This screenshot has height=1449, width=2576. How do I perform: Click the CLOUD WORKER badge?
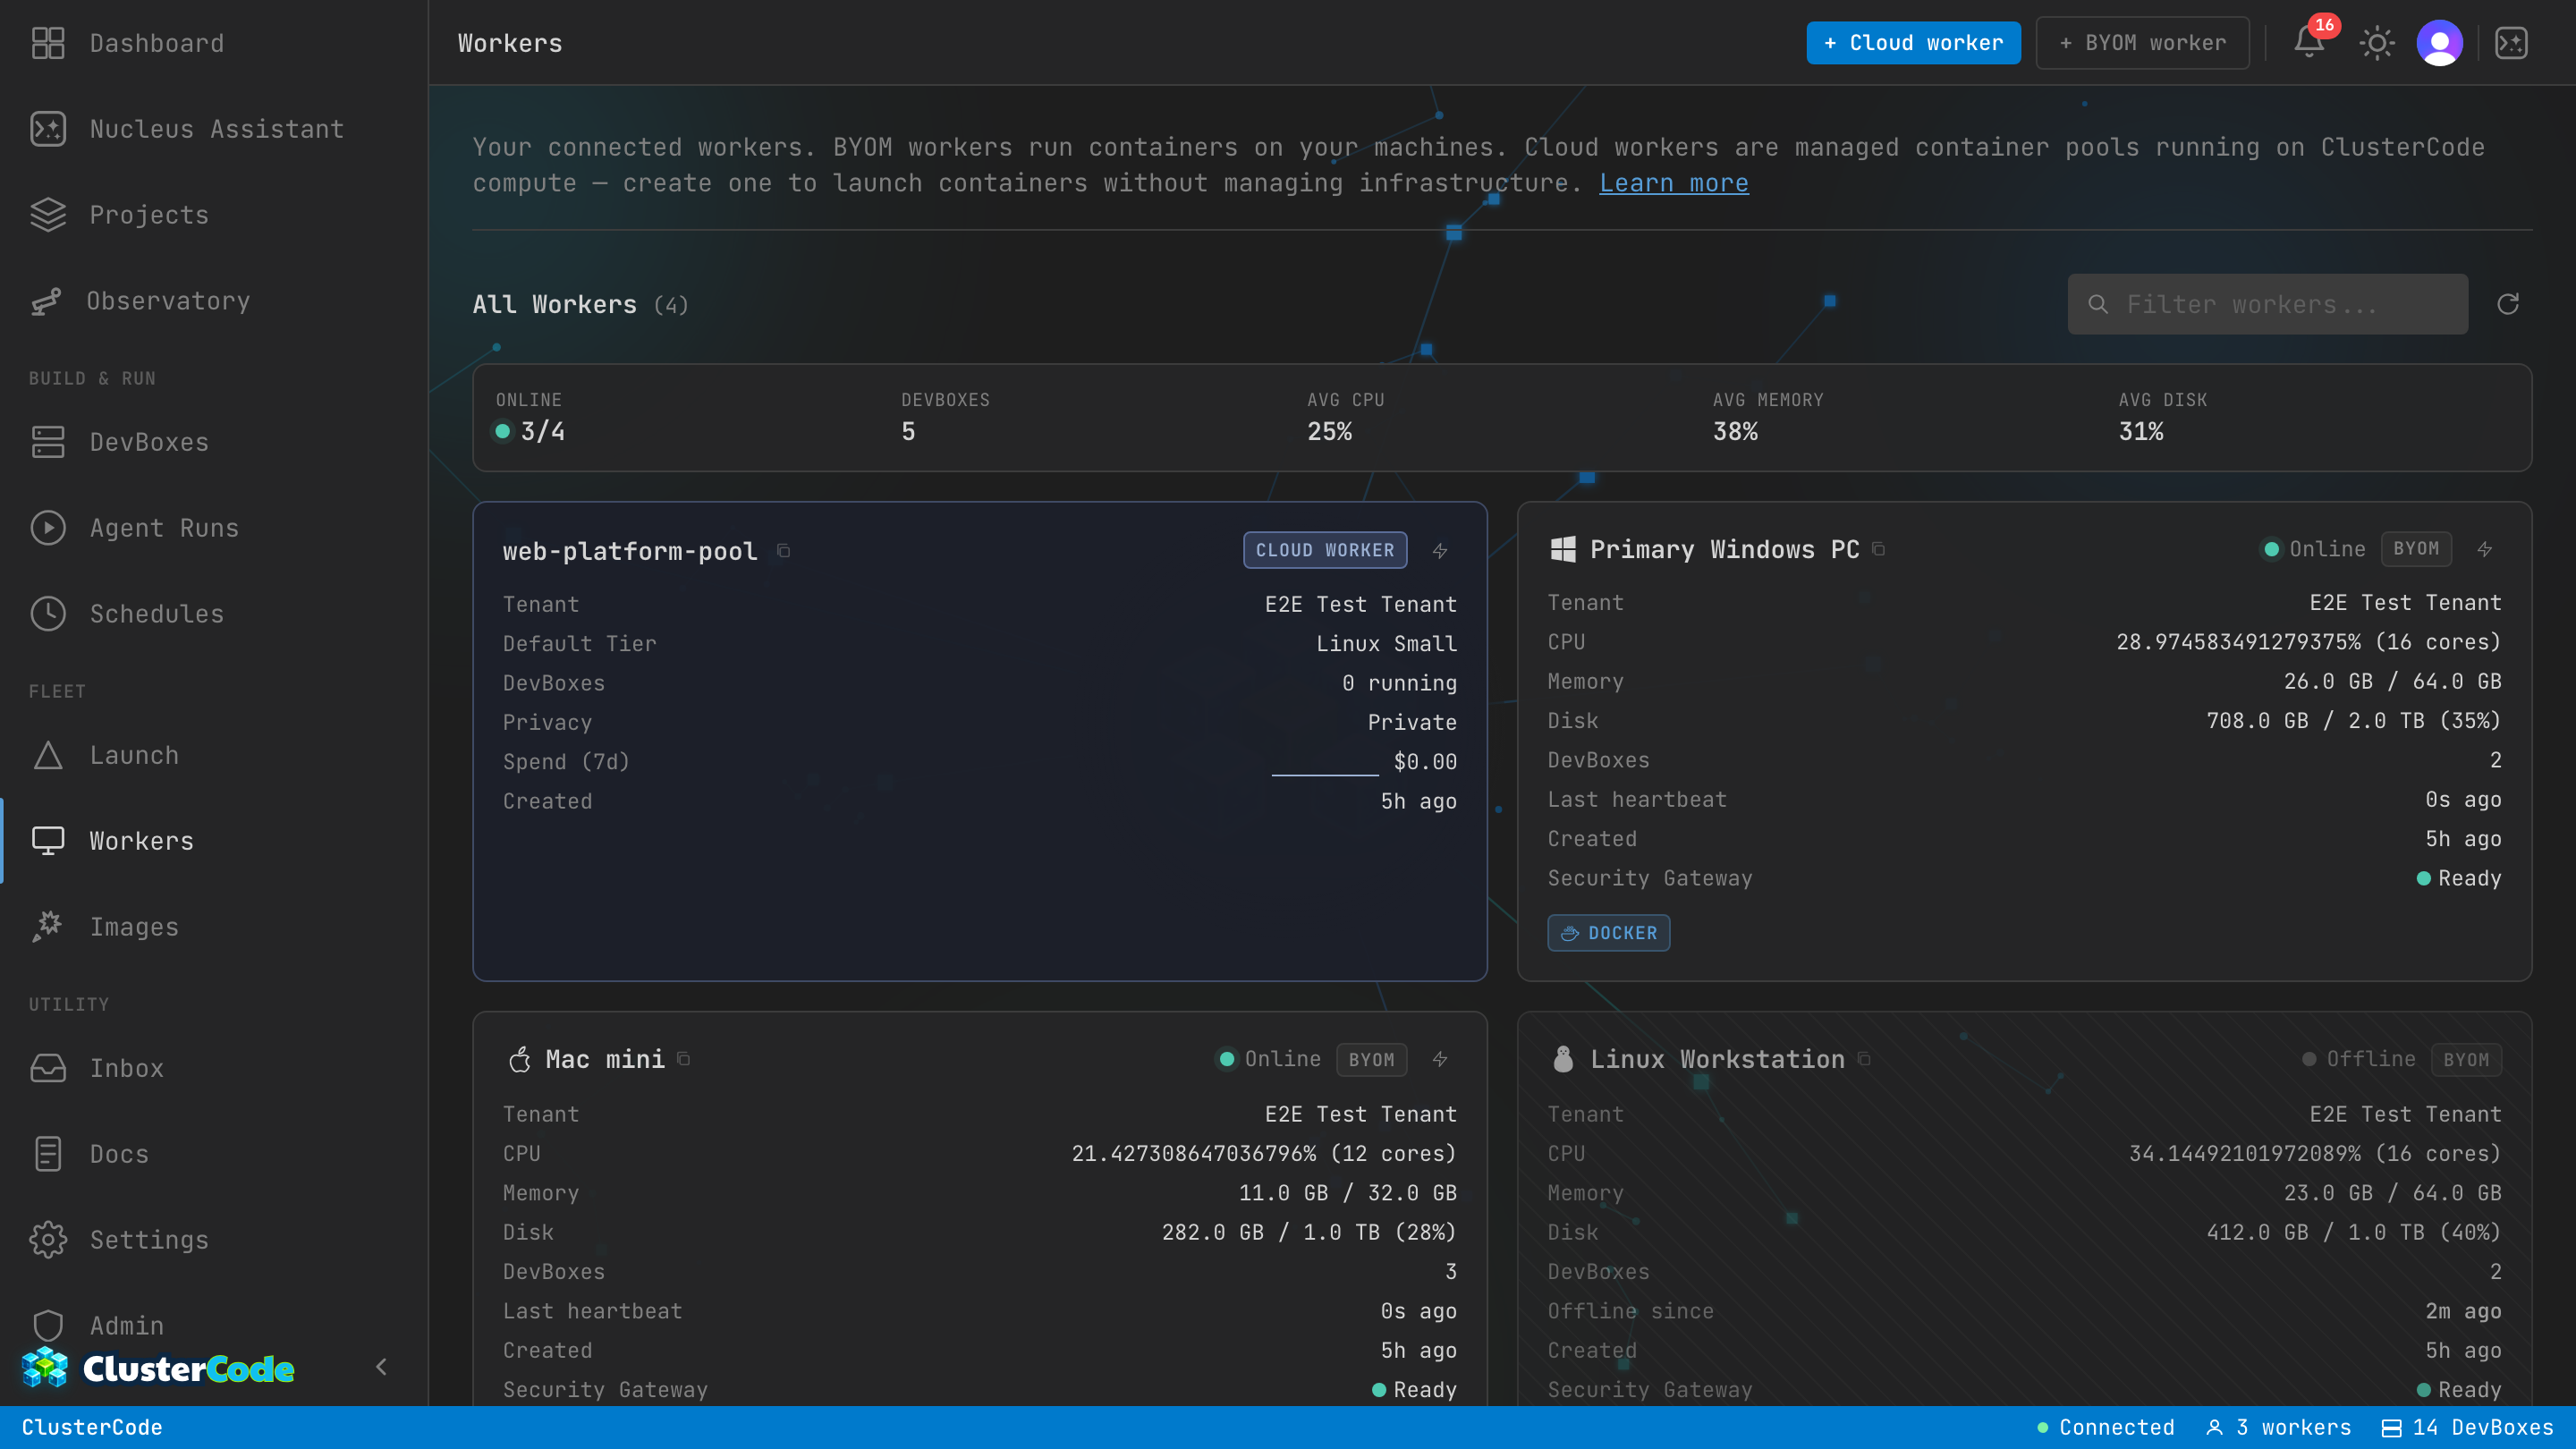point(1325,550)
